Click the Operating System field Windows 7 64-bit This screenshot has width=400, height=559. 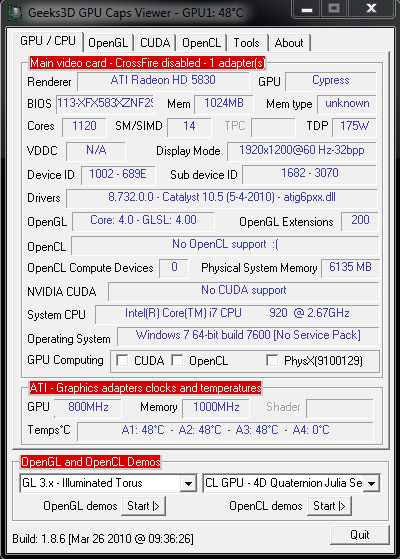tap(248, 337)
